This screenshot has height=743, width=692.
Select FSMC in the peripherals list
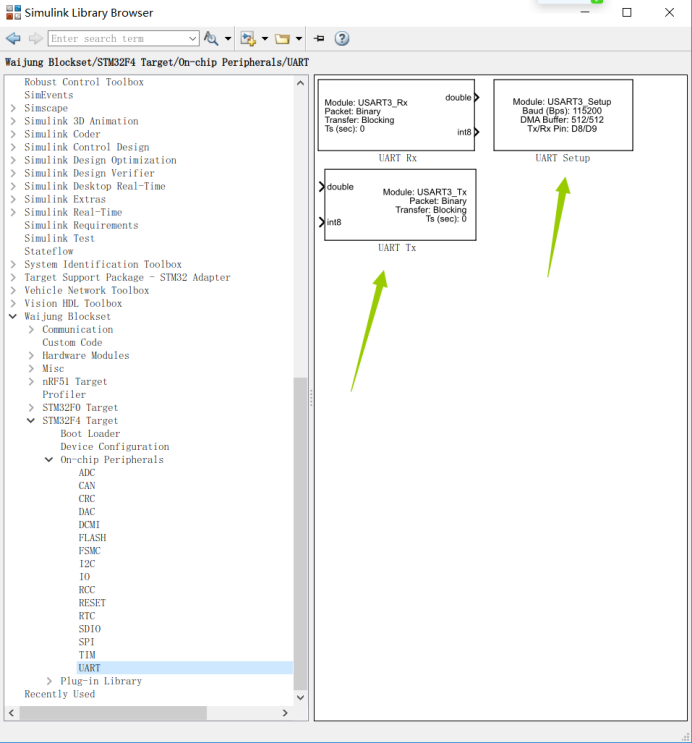[x=90, y=551]
